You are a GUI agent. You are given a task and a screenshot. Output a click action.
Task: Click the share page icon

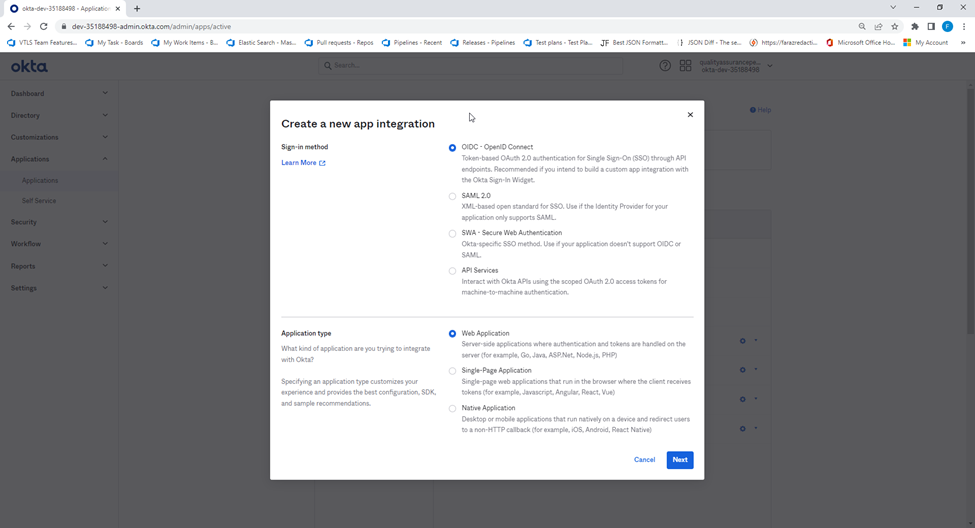click(x=878, y=26)
